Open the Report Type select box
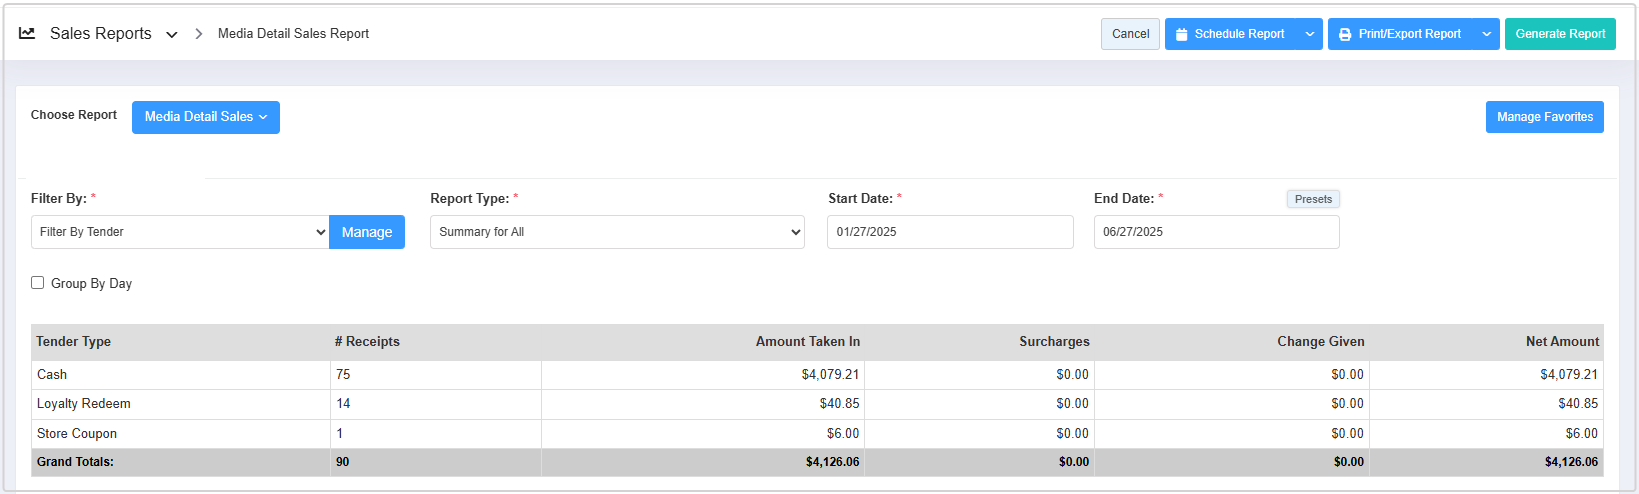 (617, 232)
